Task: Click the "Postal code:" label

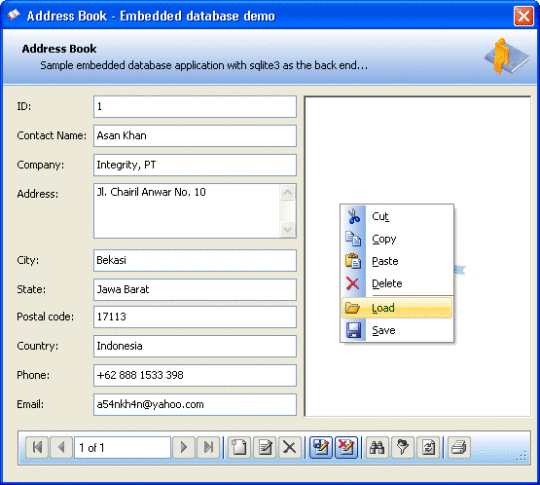Action: click(x=45, y=317)
